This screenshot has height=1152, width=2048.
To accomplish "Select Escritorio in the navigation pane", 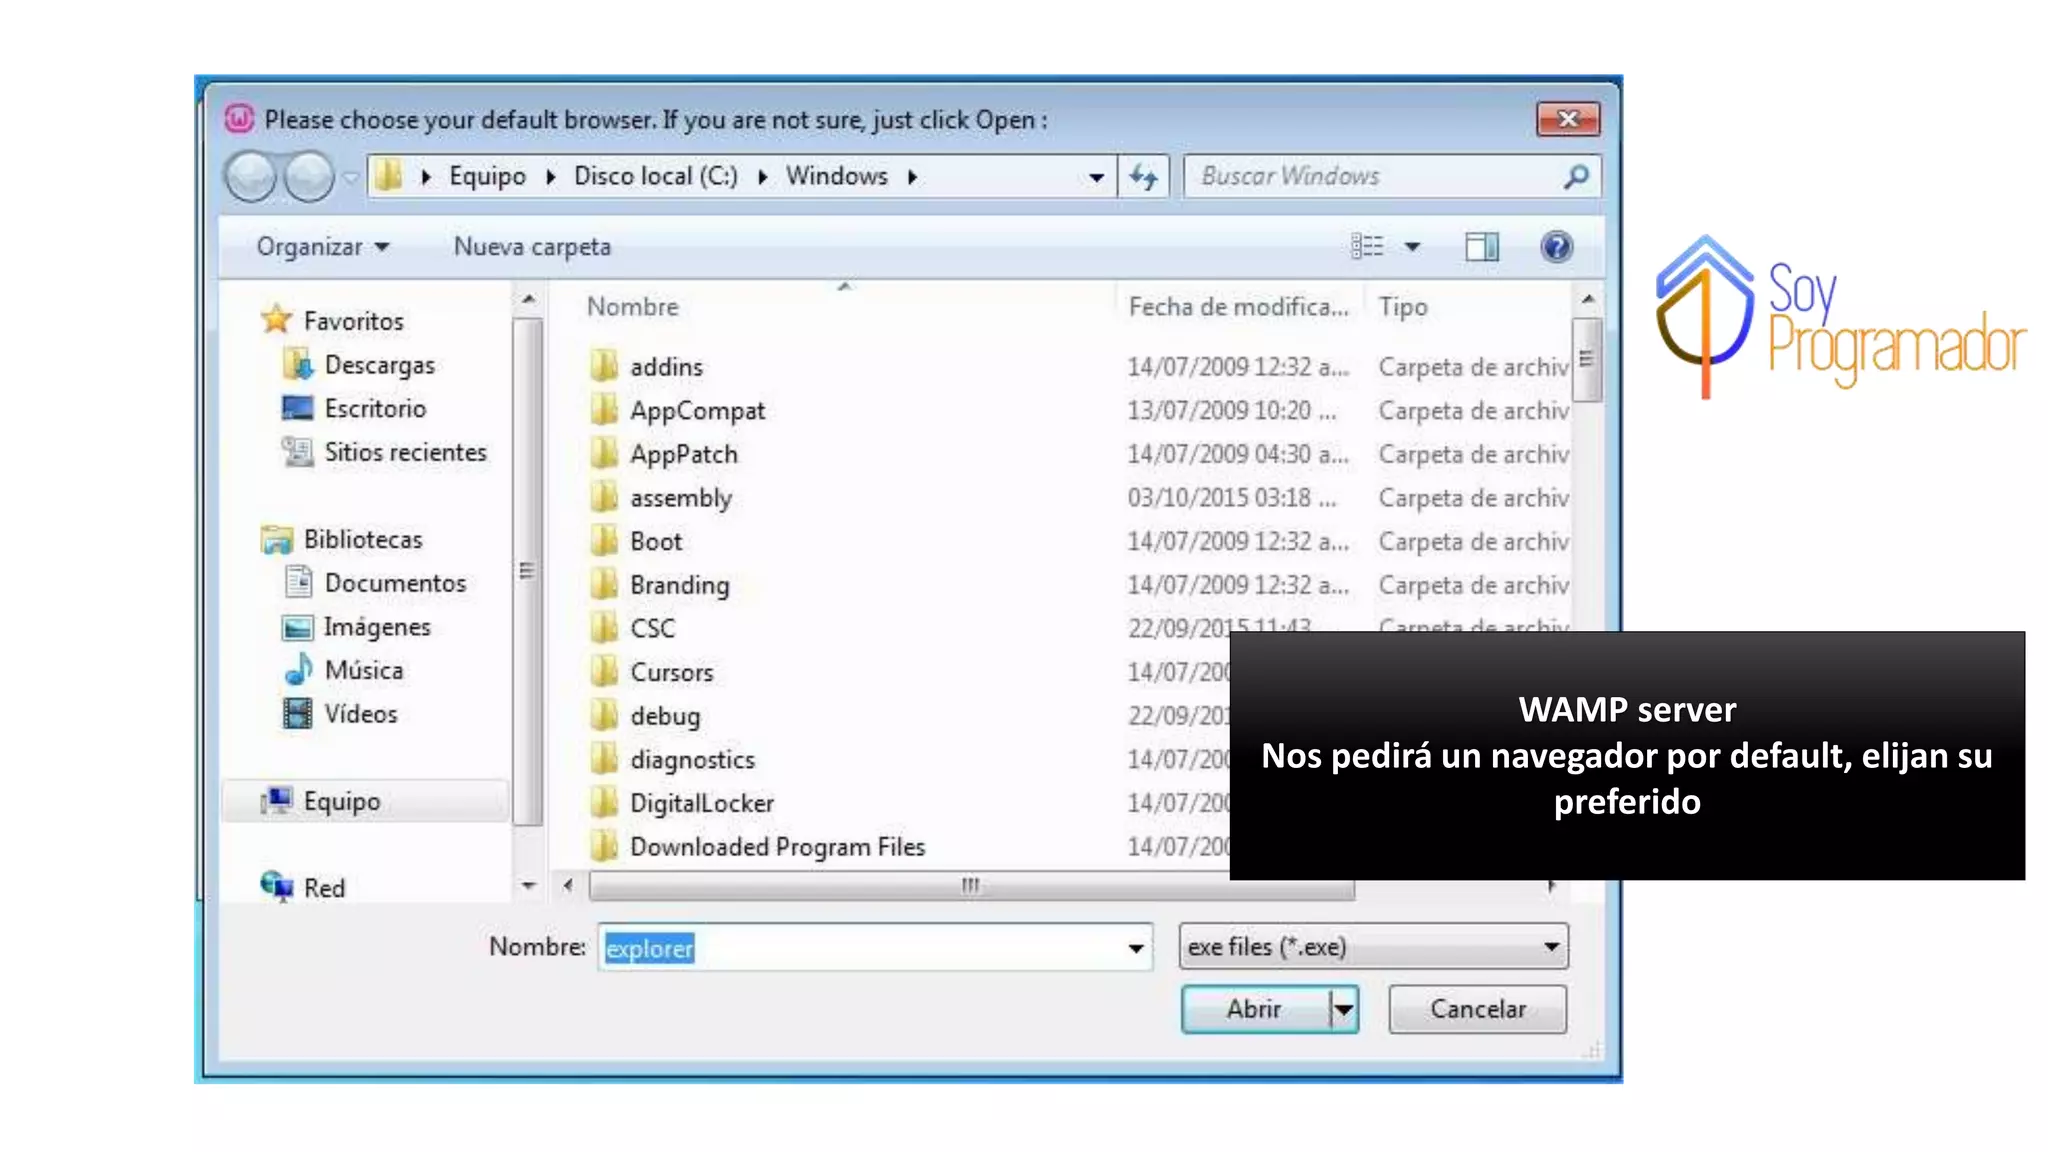I will pyautogui.click(x=375, y=408).
